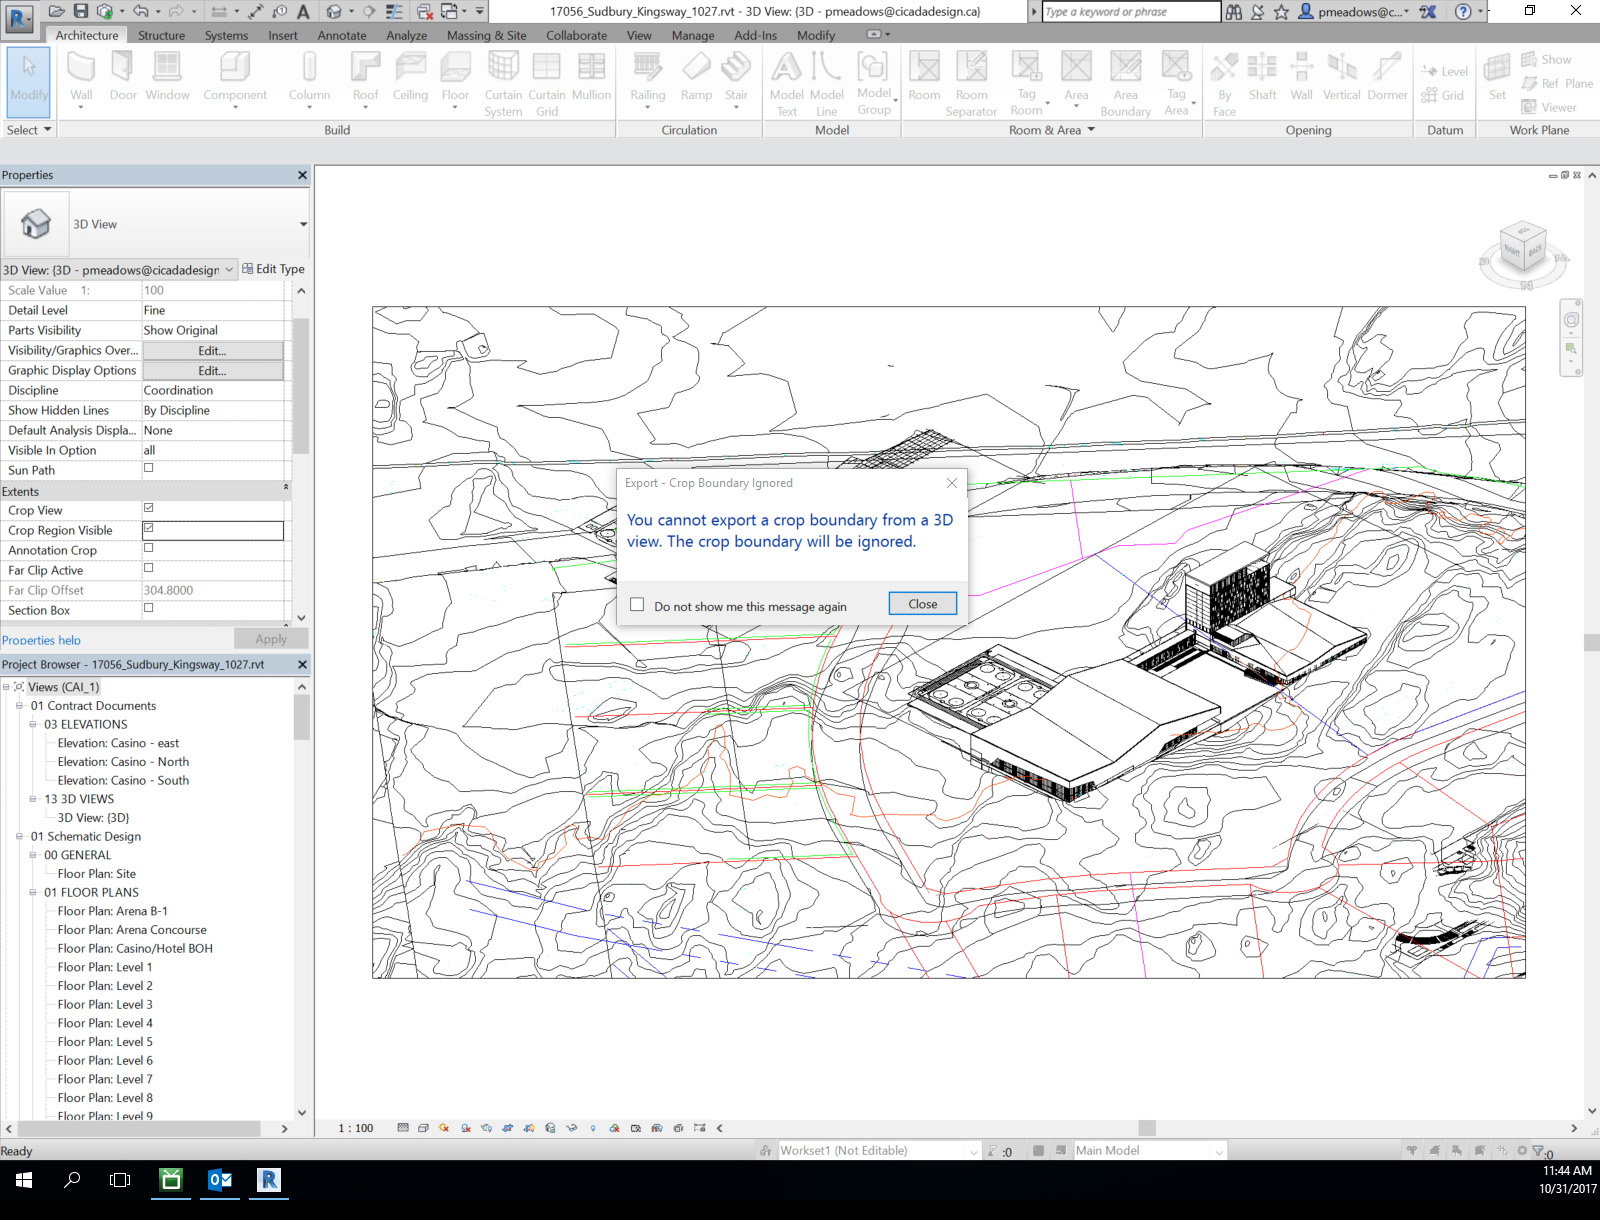1600x1220 pixels.
Task: Enable the Sun Path checkbox
Action: point(148,469)
